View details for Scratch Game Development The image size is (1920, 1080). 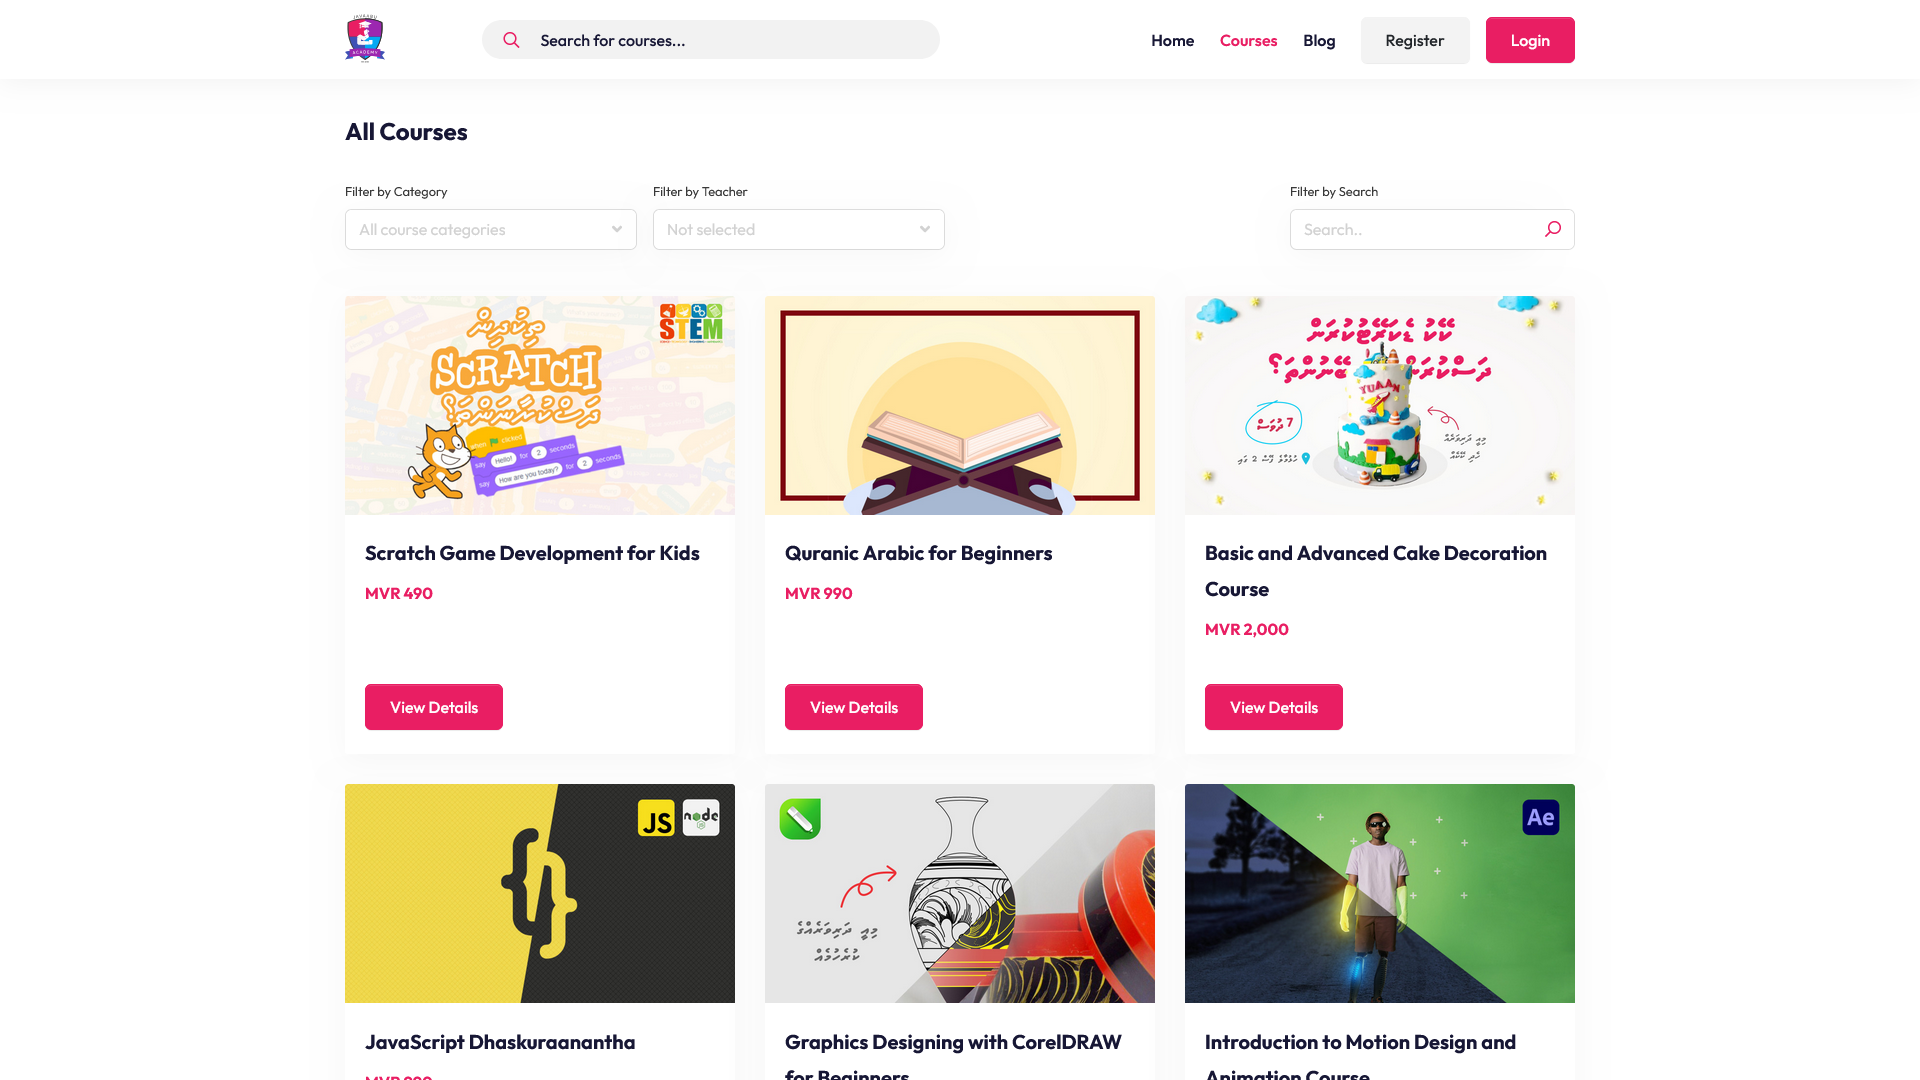point(434,707)
